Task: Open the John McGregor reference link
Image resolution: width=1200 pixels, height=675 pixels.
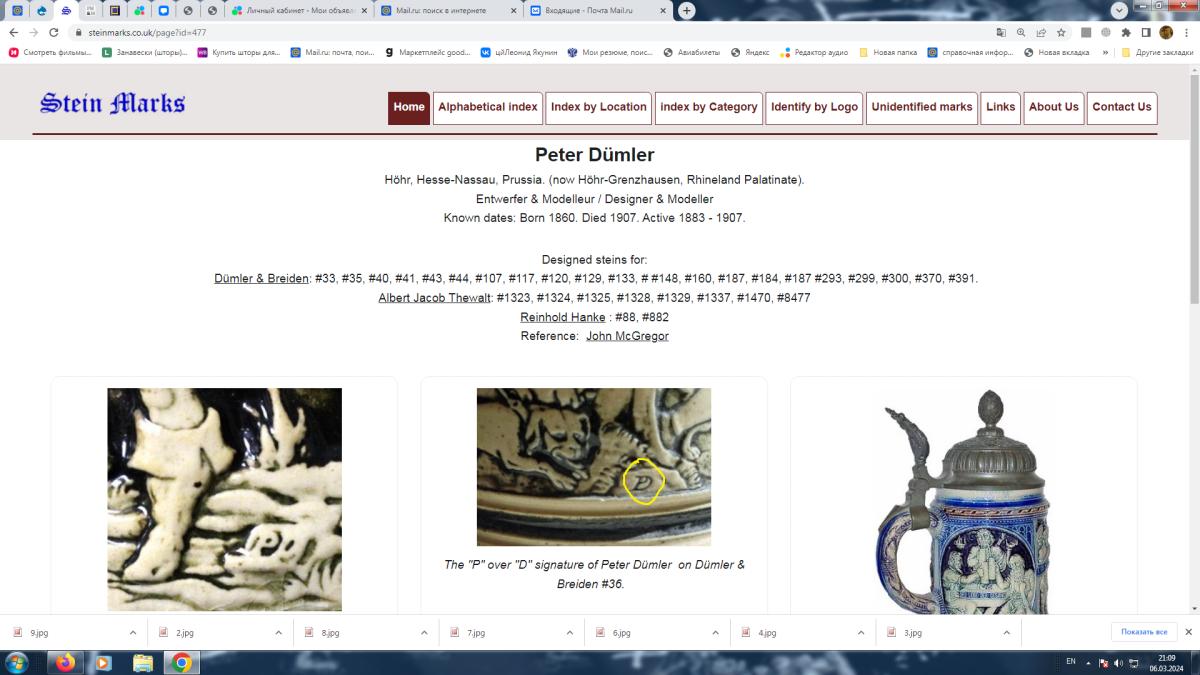Action: pos(627,336)
